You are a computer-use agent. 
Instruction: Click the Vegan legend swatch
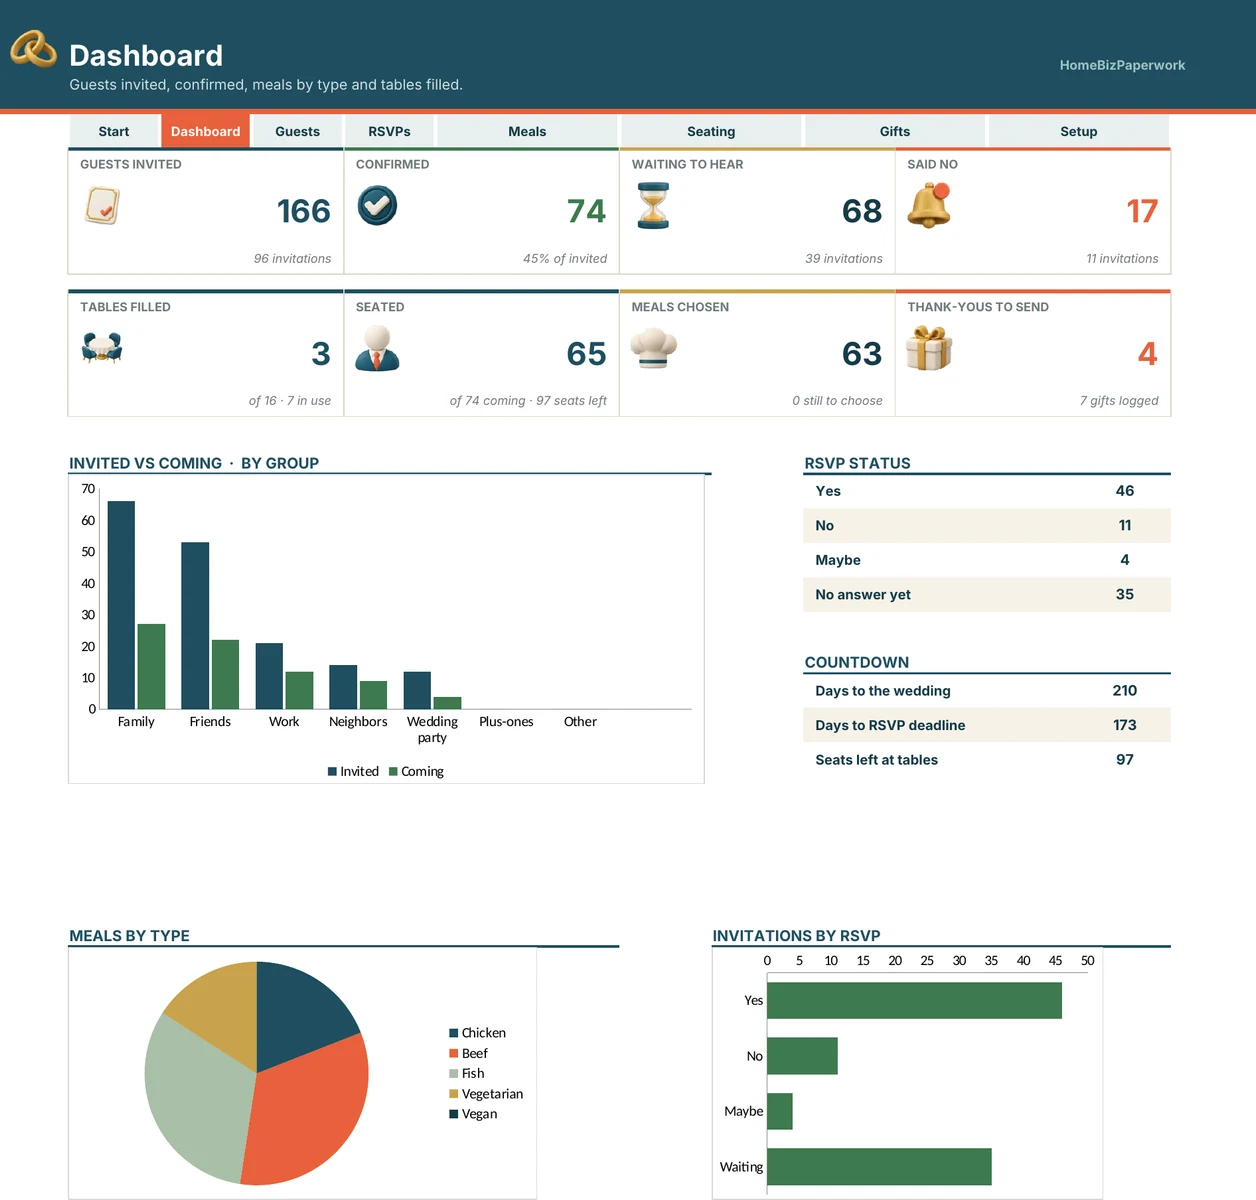(x=453, y=1114)
